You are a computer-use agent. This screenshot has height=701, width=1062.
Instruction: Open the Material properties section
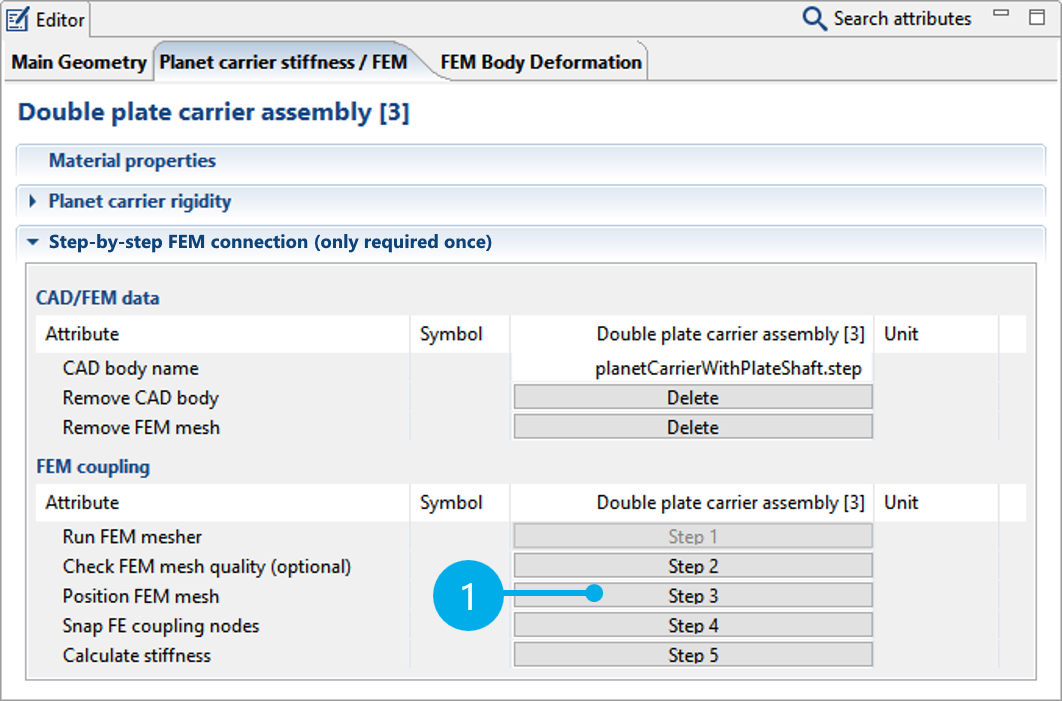tap(132, 160)
